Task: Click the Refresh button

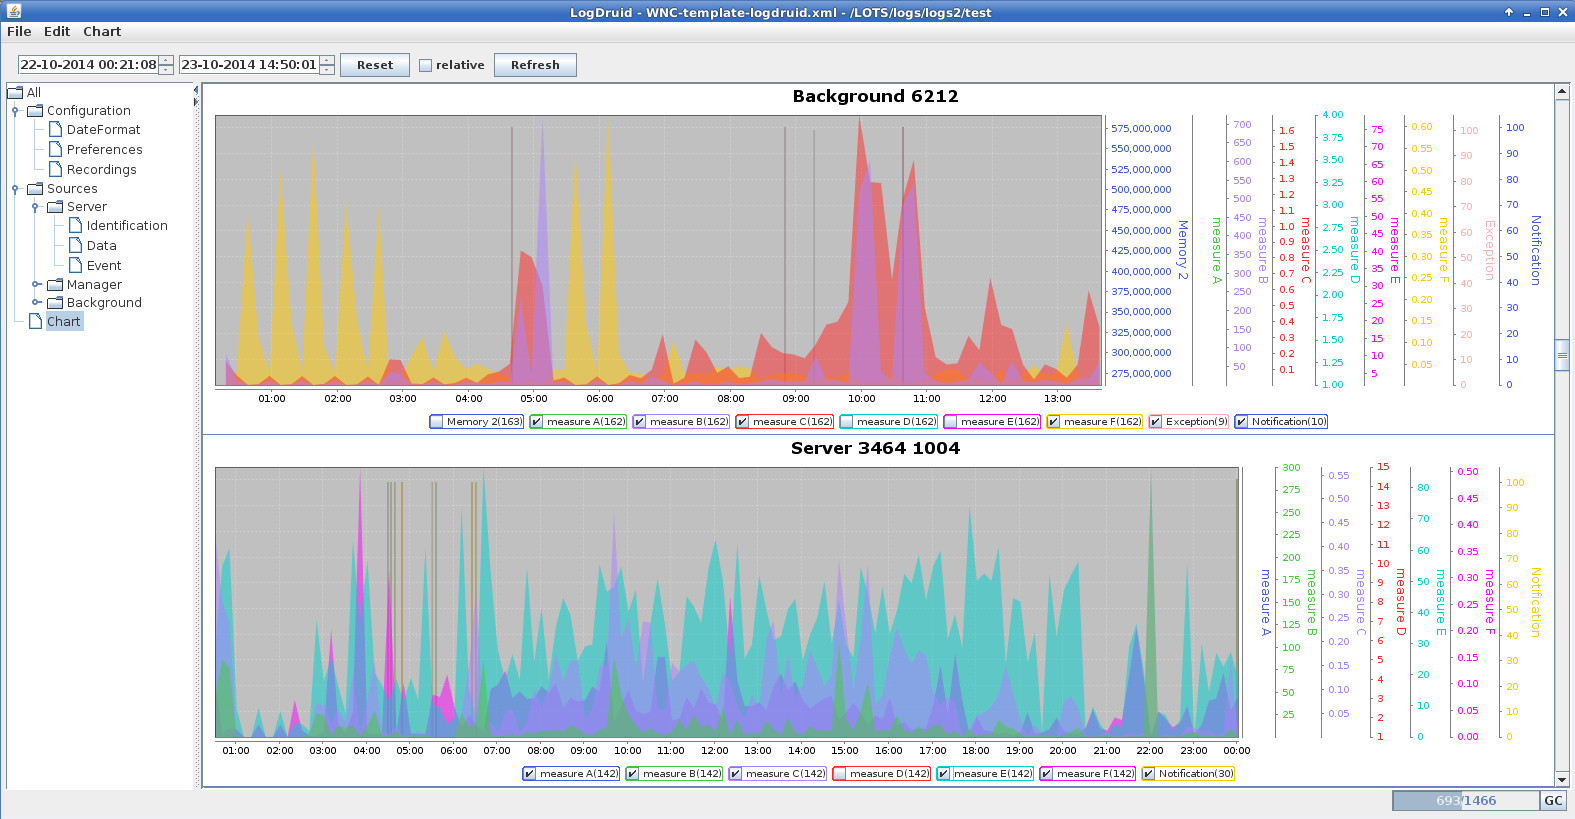Action: coord(535,65)
